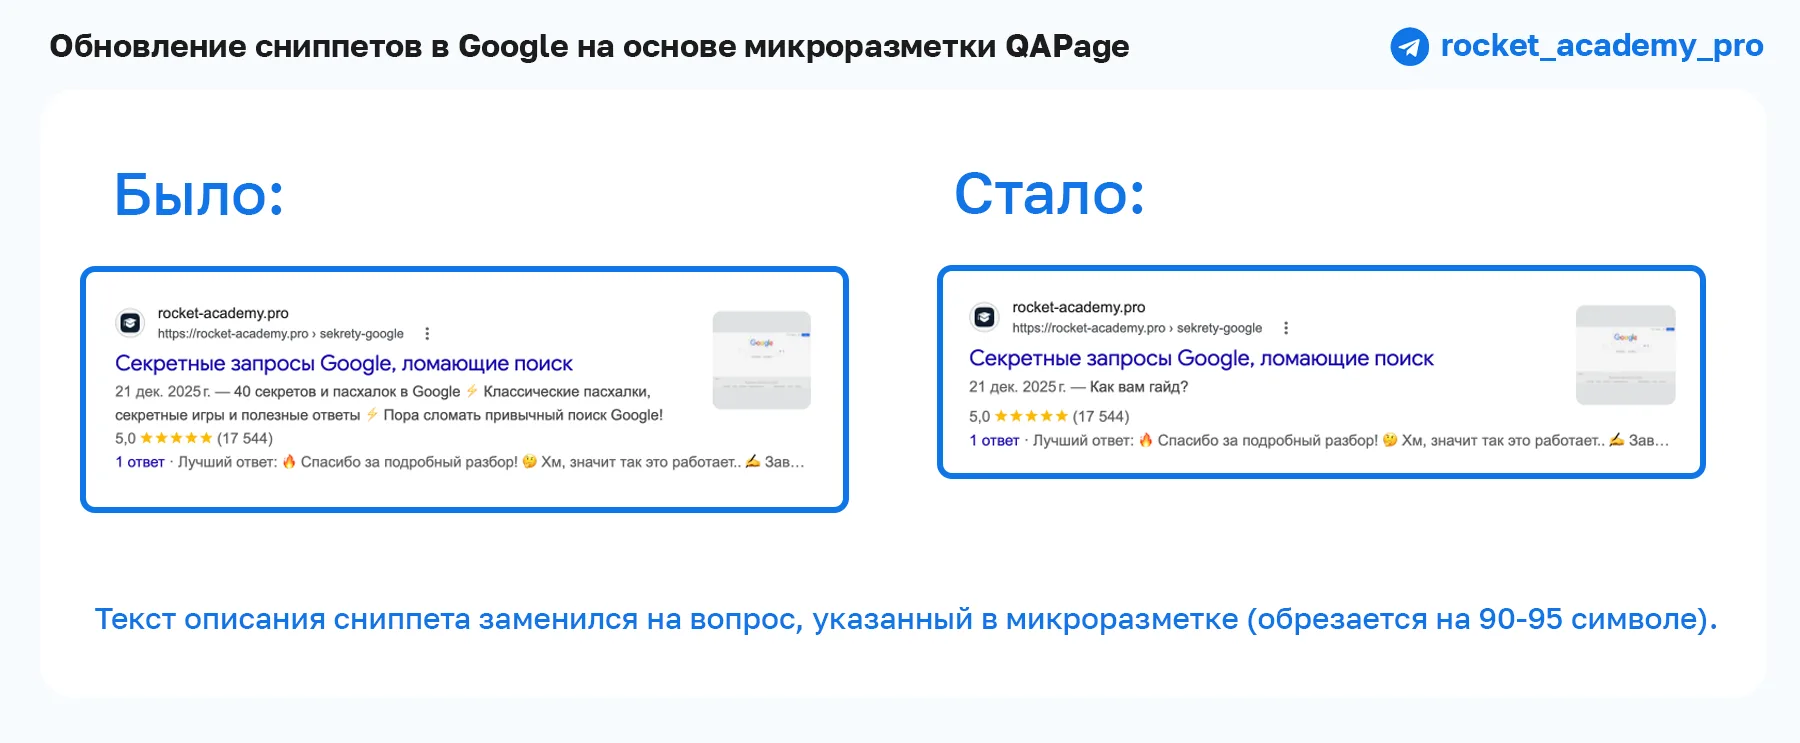This screenshot has width=1800, height=743.
Task: Click lightning emoji before 'Пора сломать'
Action: coord(372,414)
